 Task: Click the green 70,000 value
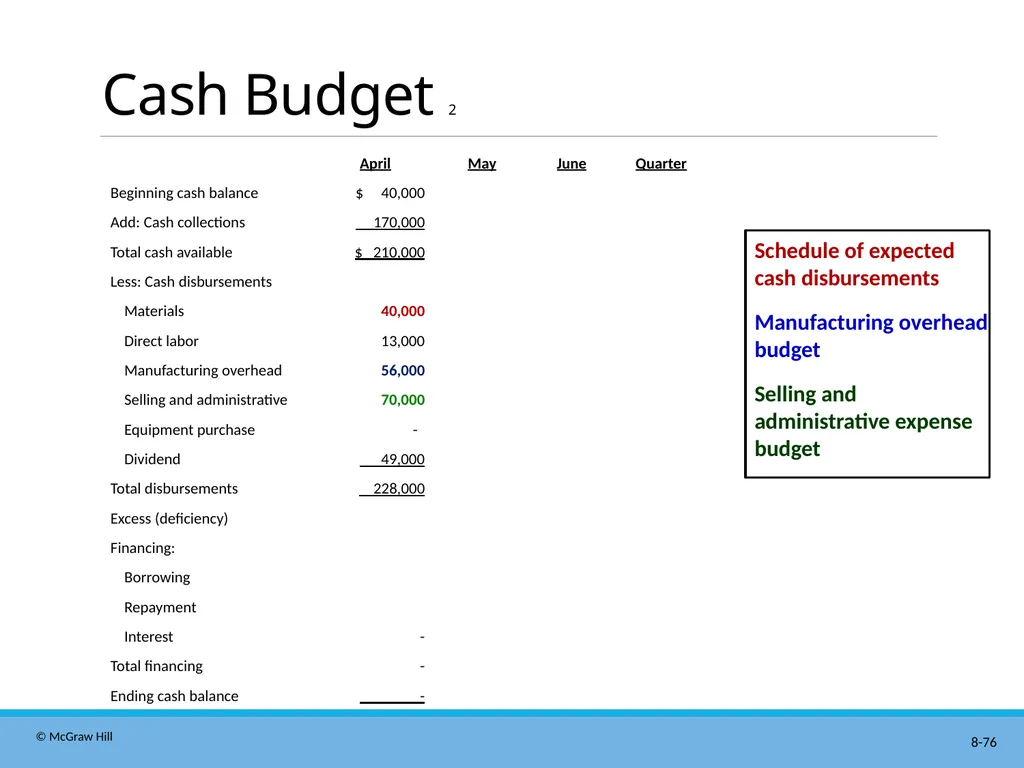[403, 400]
